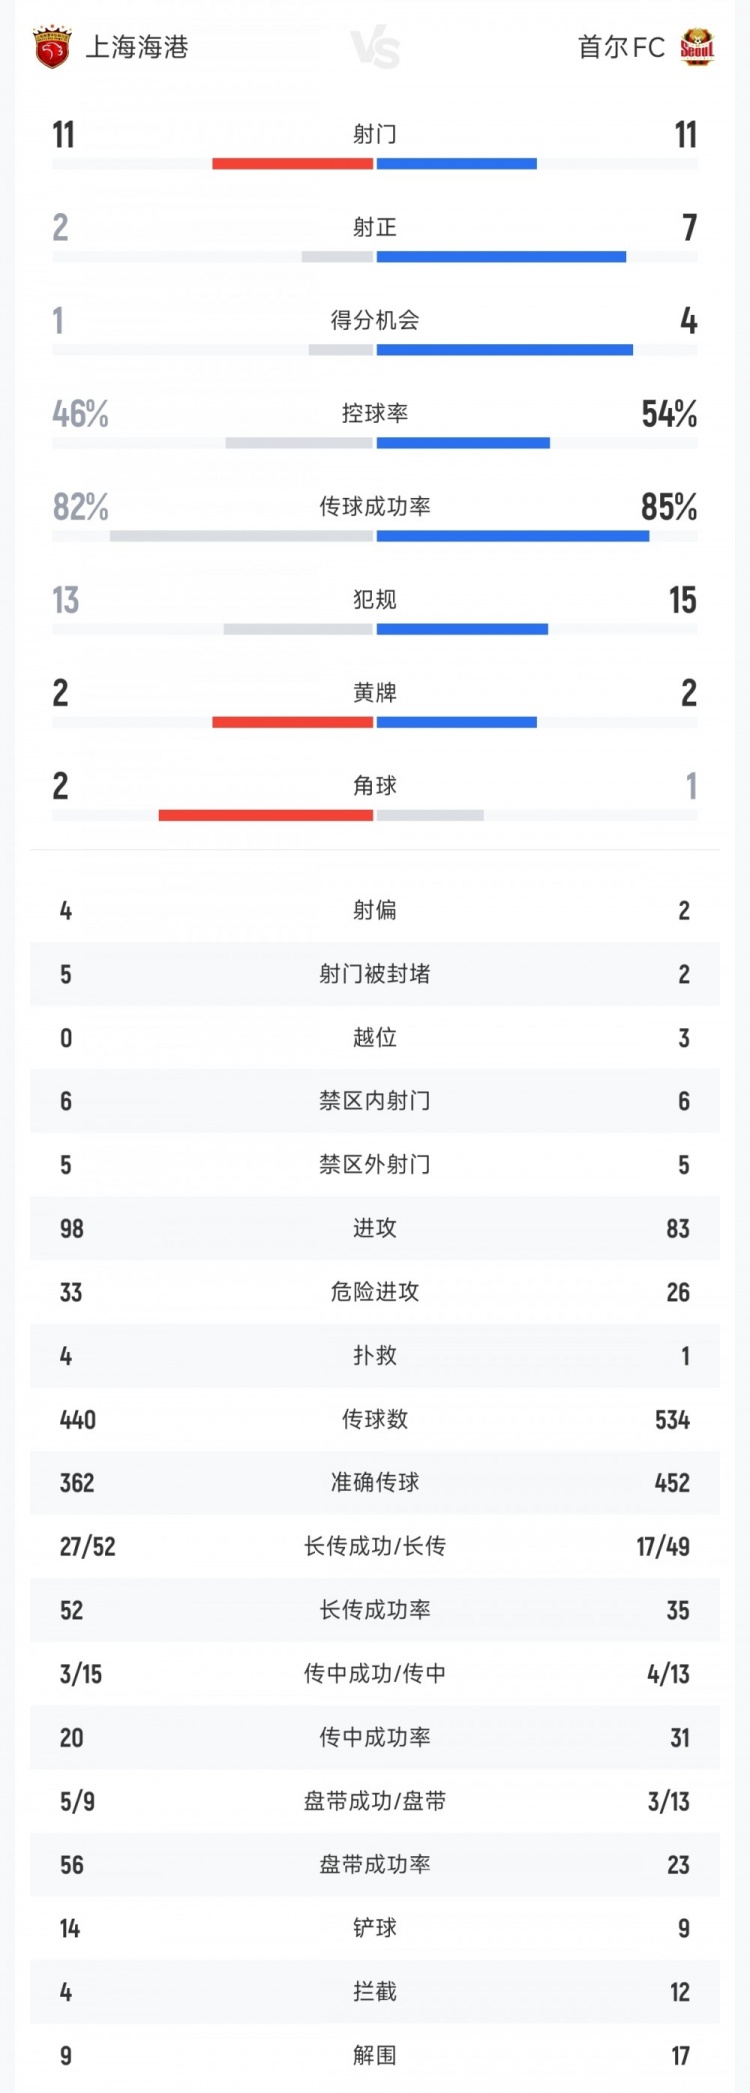Screen dimensions: 750x2093
Task: Click the VS icon in header
Action: (376, 48)
